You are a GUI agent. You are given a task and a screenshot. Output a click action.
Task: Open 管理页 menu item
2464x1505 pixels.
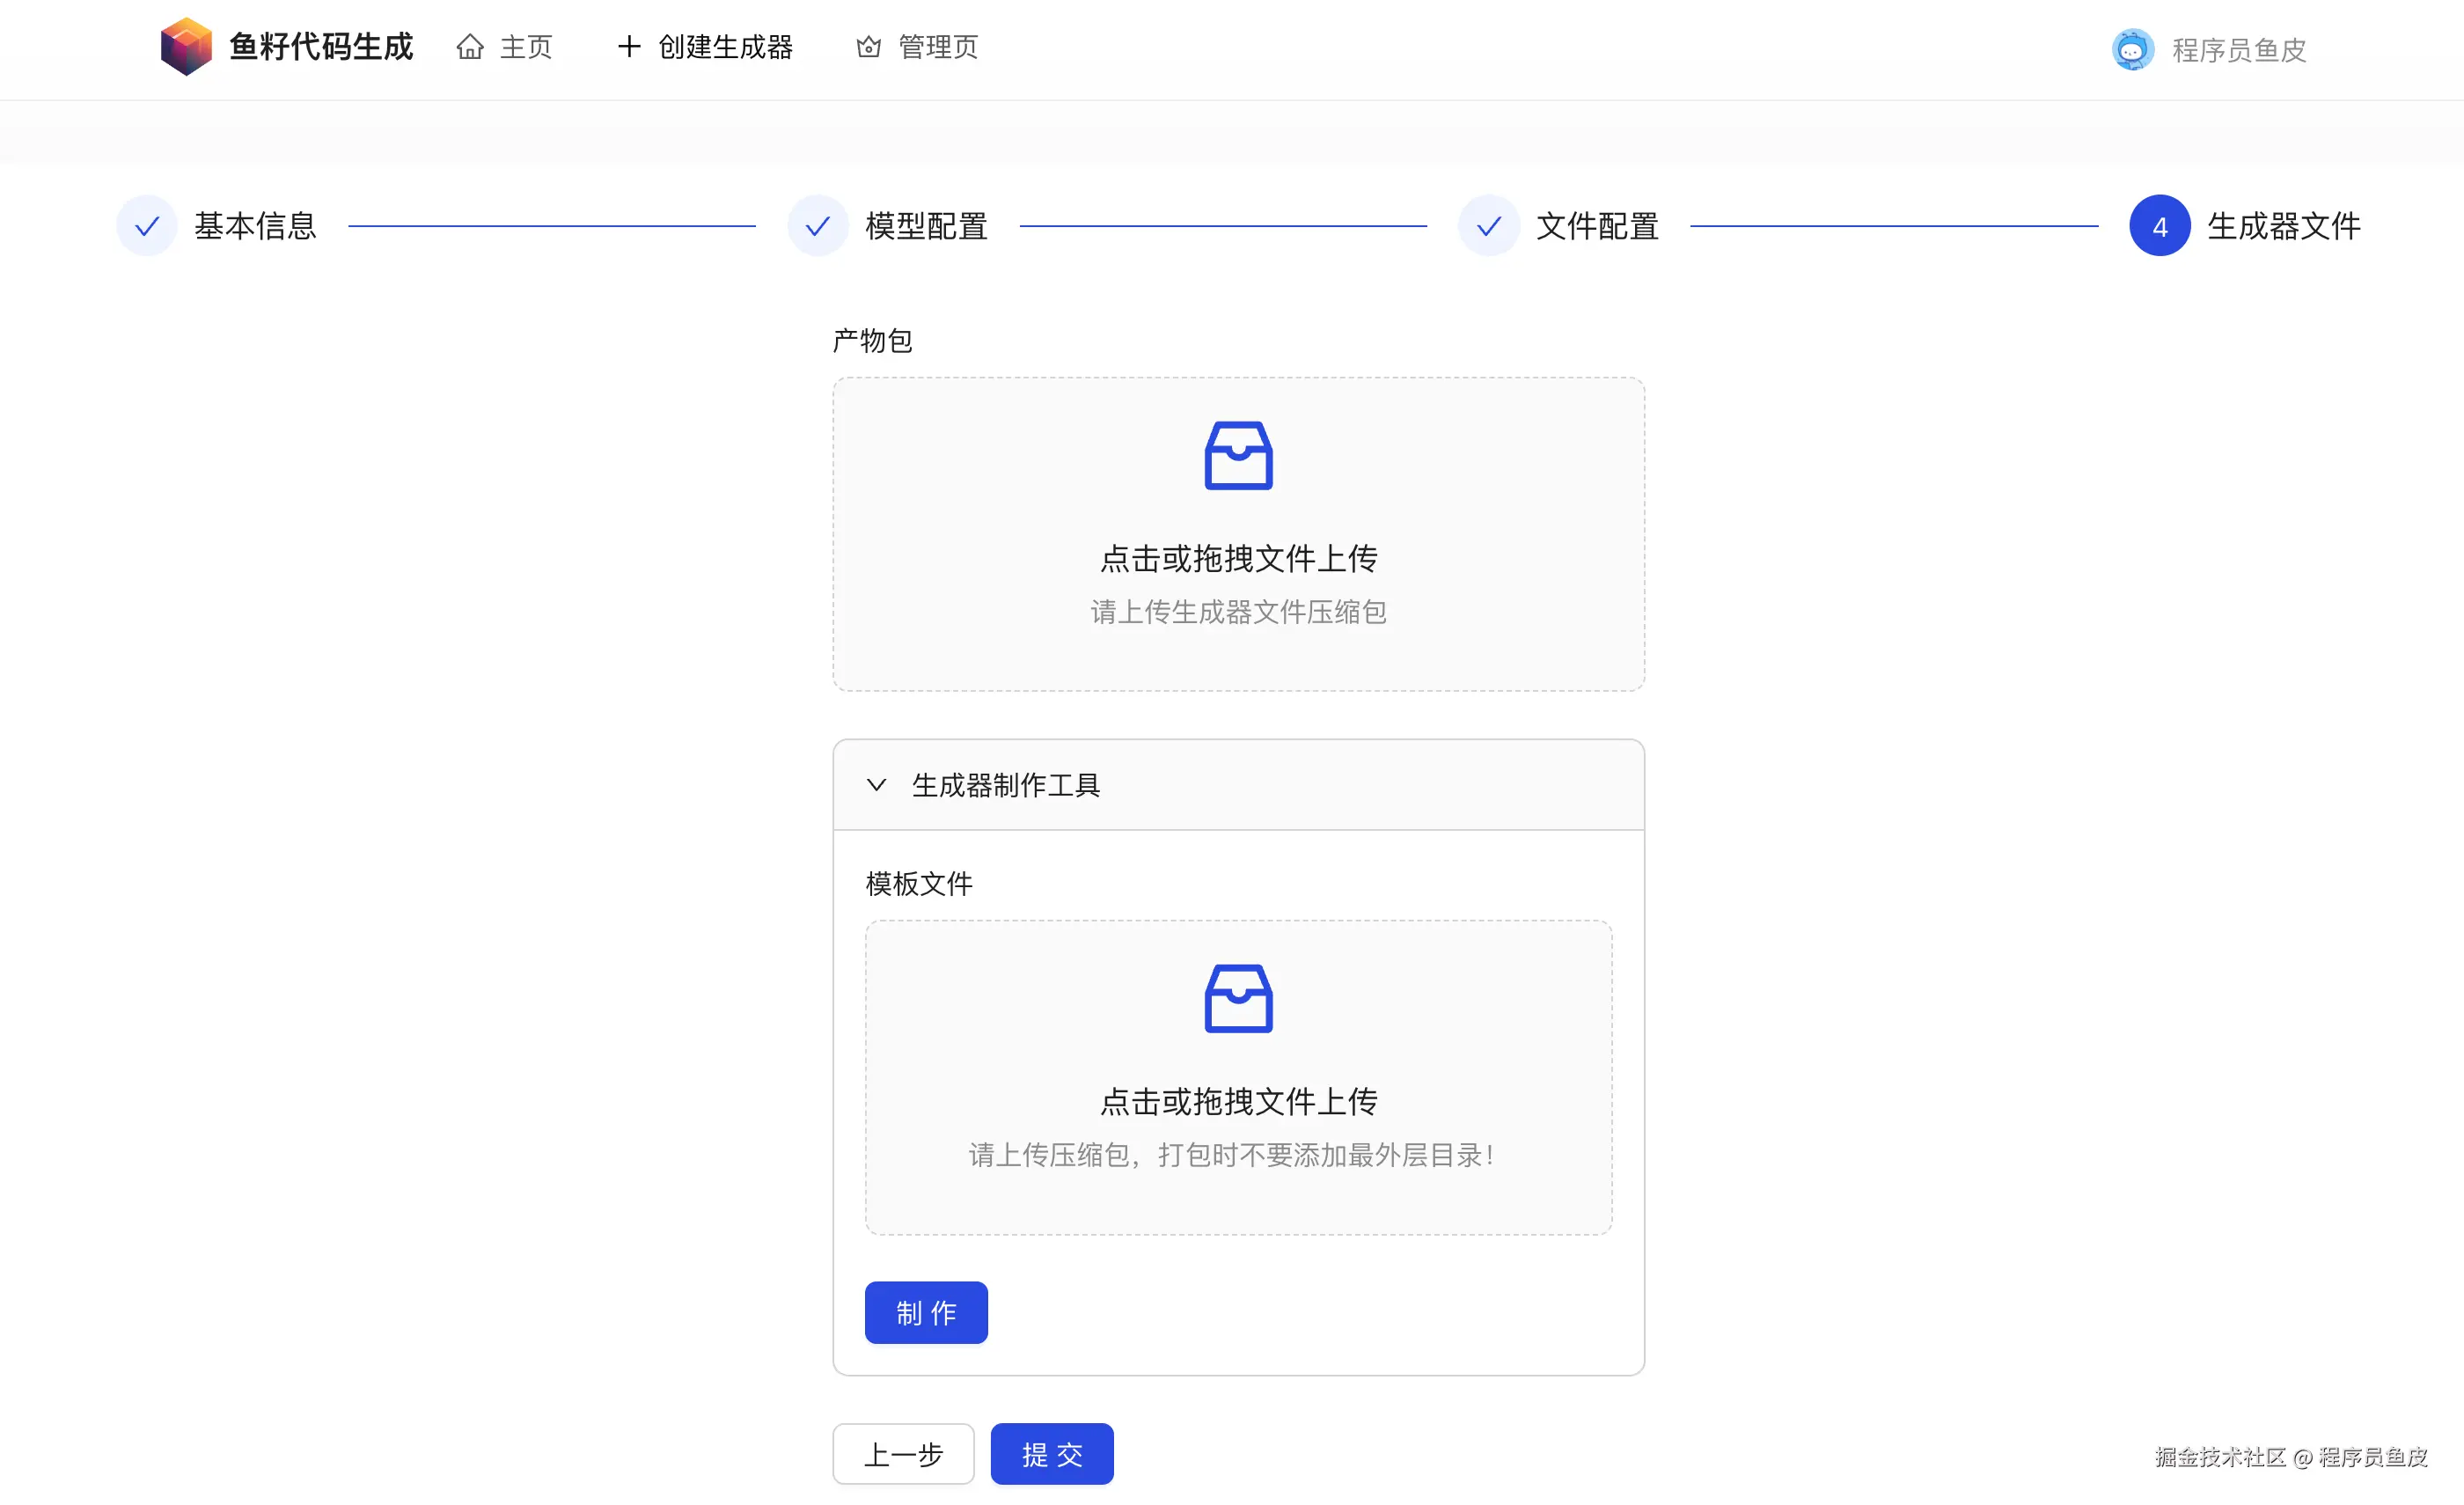(x=937, y=47)
